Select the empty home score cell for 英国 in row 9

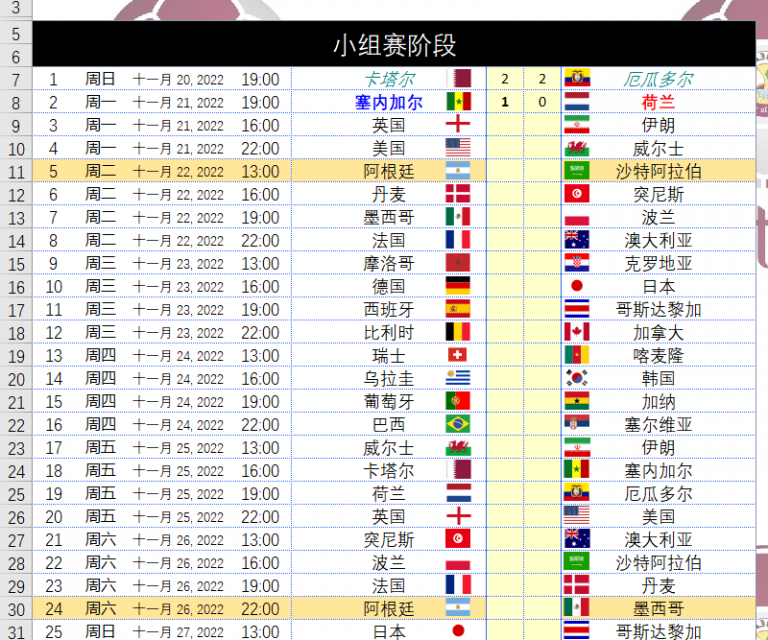505,125
